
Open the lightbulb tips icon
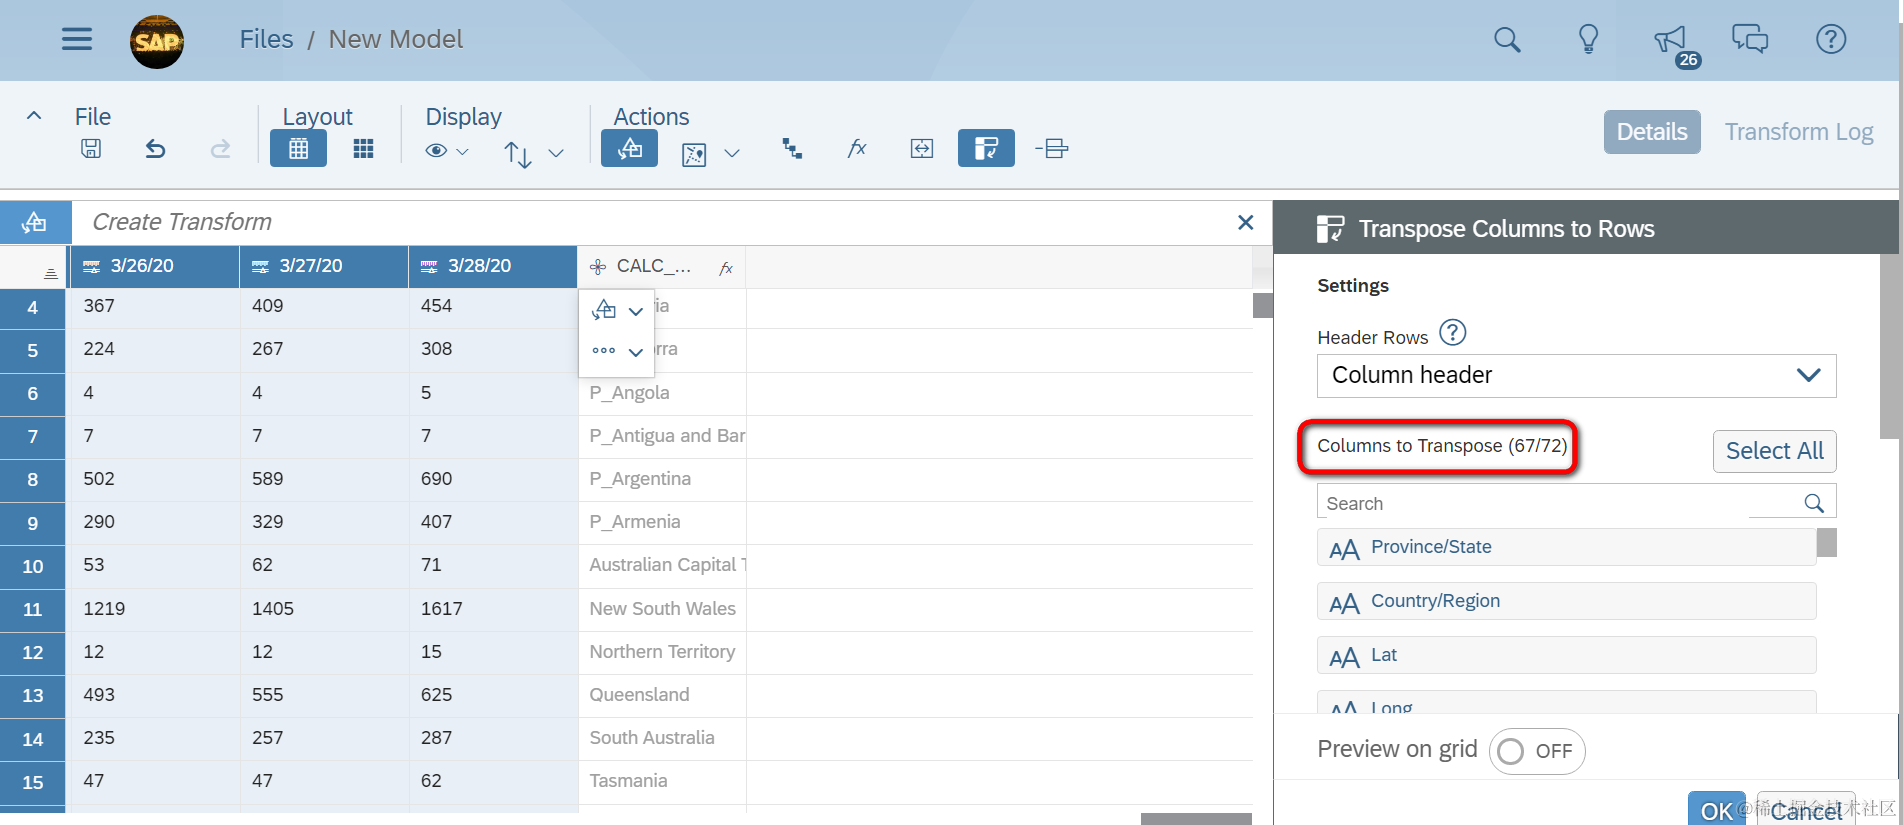click(x=1588, y=40)
